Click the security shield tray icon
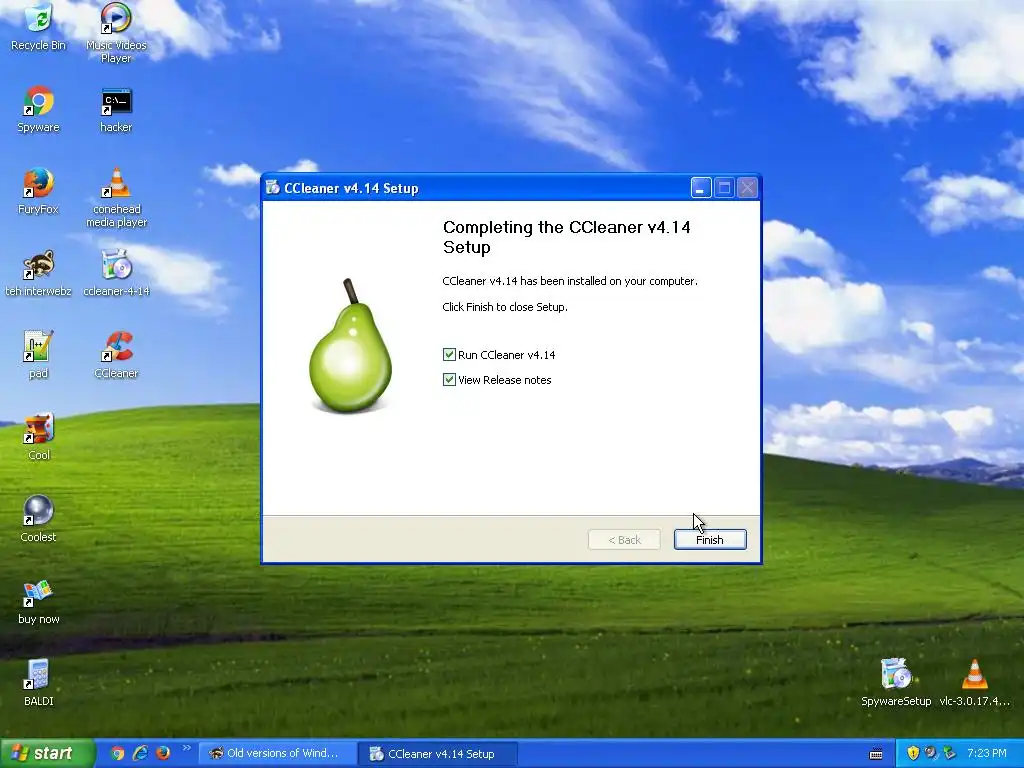This screenshot has height=768, width=1024. click(913, 754)
